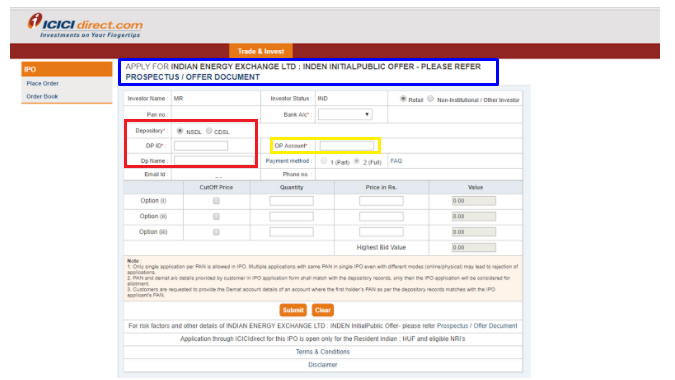The image size is (675, 380).
Task: Click the Investor Name value MR
Action: [178, 99]
